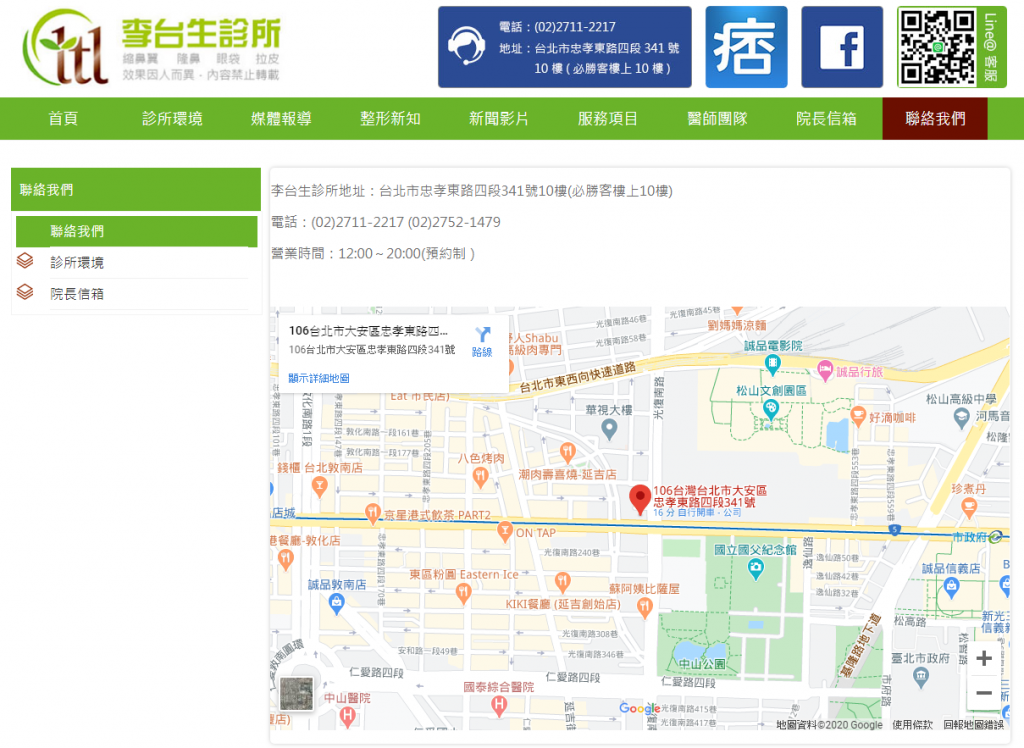Open 診所環境 in top navigation bar

(172, 118)
